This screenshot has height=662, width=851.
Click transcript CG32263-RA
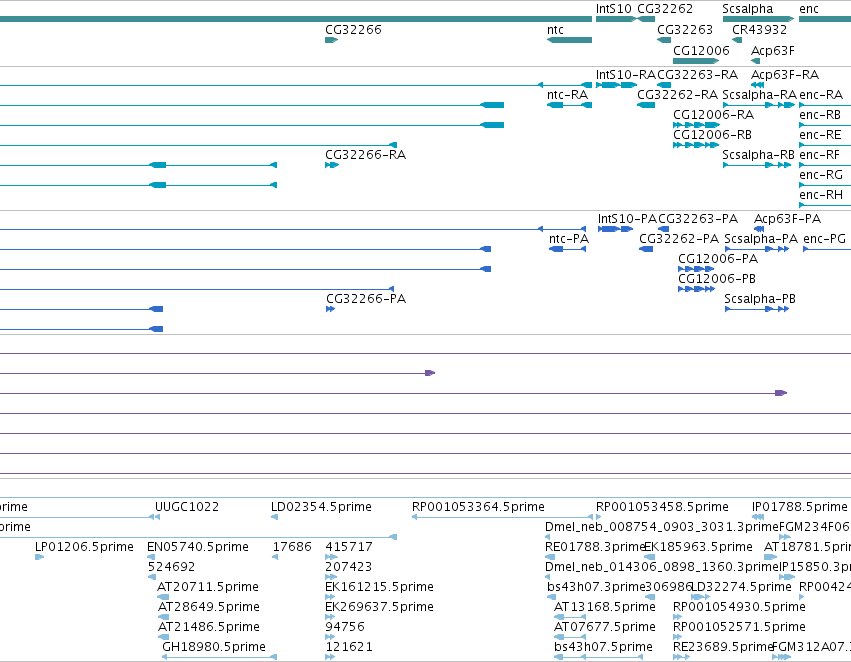coord(697,74)
